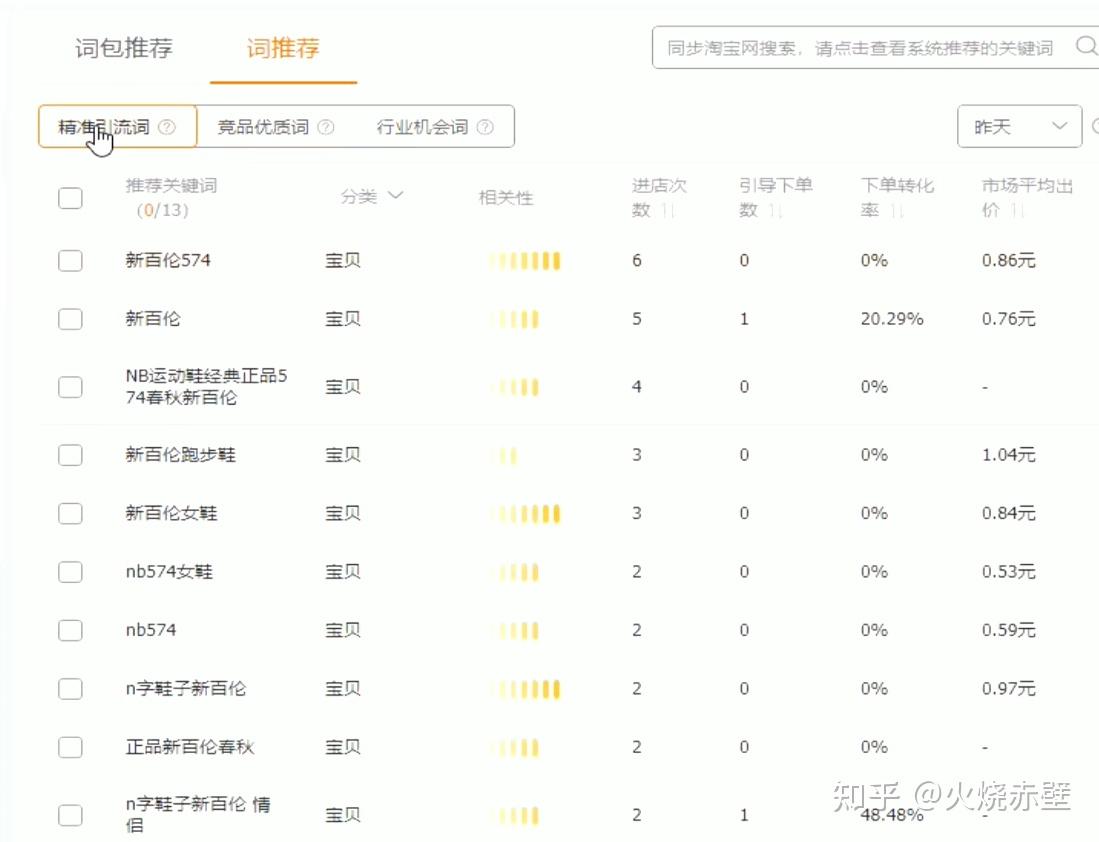Check the 新百伦574 keyword row
Viewport: 1099px width, 842px height.
click(70, 261)
